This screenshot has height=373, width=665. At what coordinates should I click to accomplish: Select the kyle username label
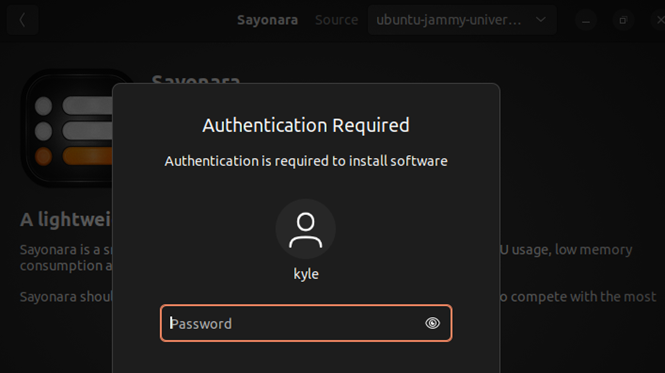click(306, 274)
